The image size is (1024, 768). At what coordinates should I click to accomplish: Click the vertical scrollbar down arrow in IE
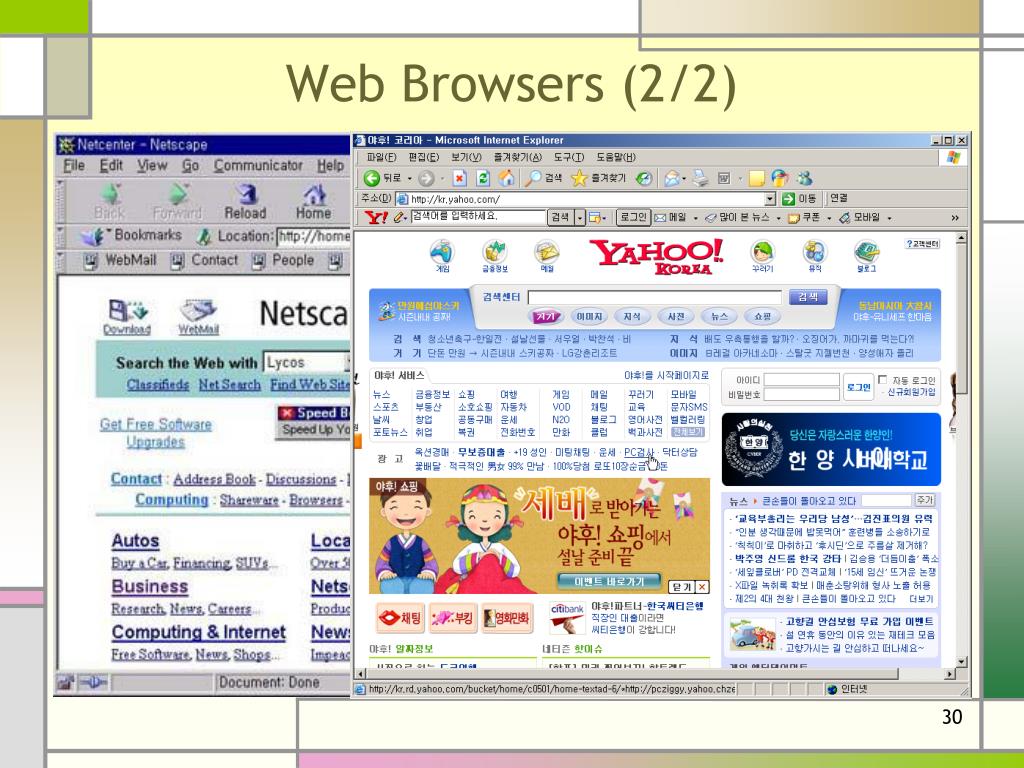coord(961,662)
